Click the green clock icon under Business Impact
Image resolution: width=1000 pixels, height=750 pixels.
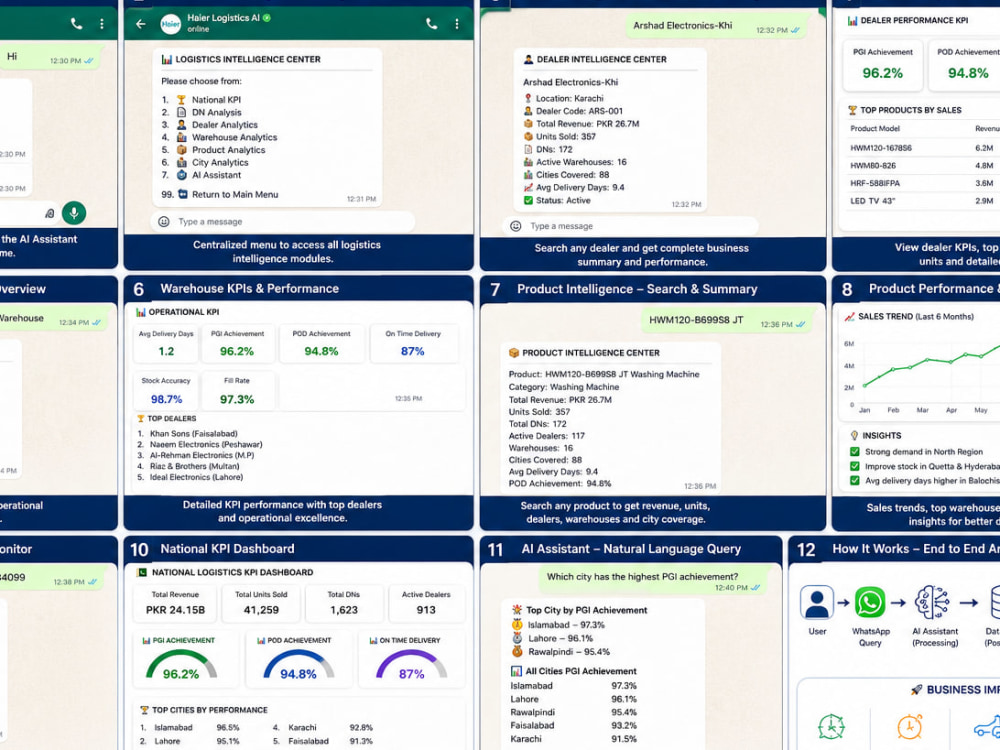point(832,726)
